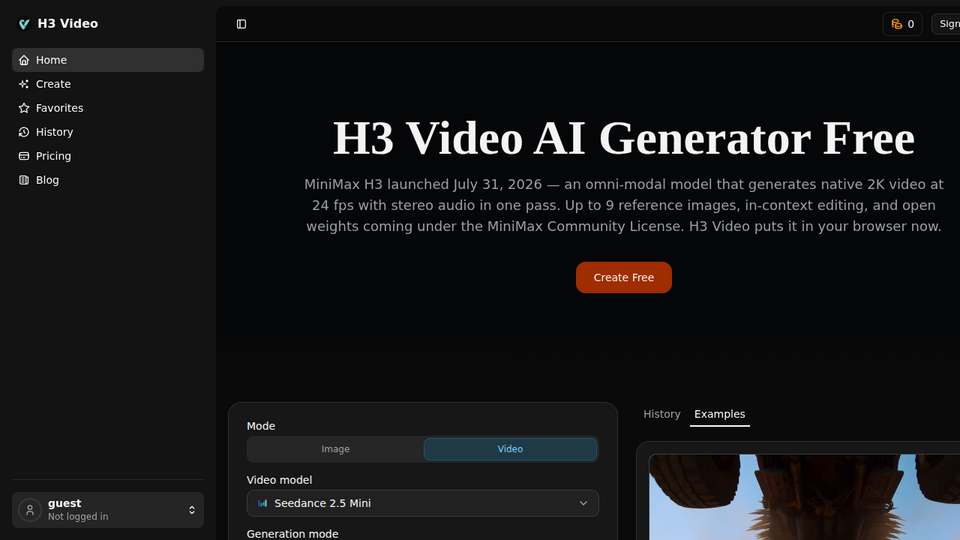This screenshot has width=960, height=540.
Task: Click the Pricing card icon
Action: 24,156
